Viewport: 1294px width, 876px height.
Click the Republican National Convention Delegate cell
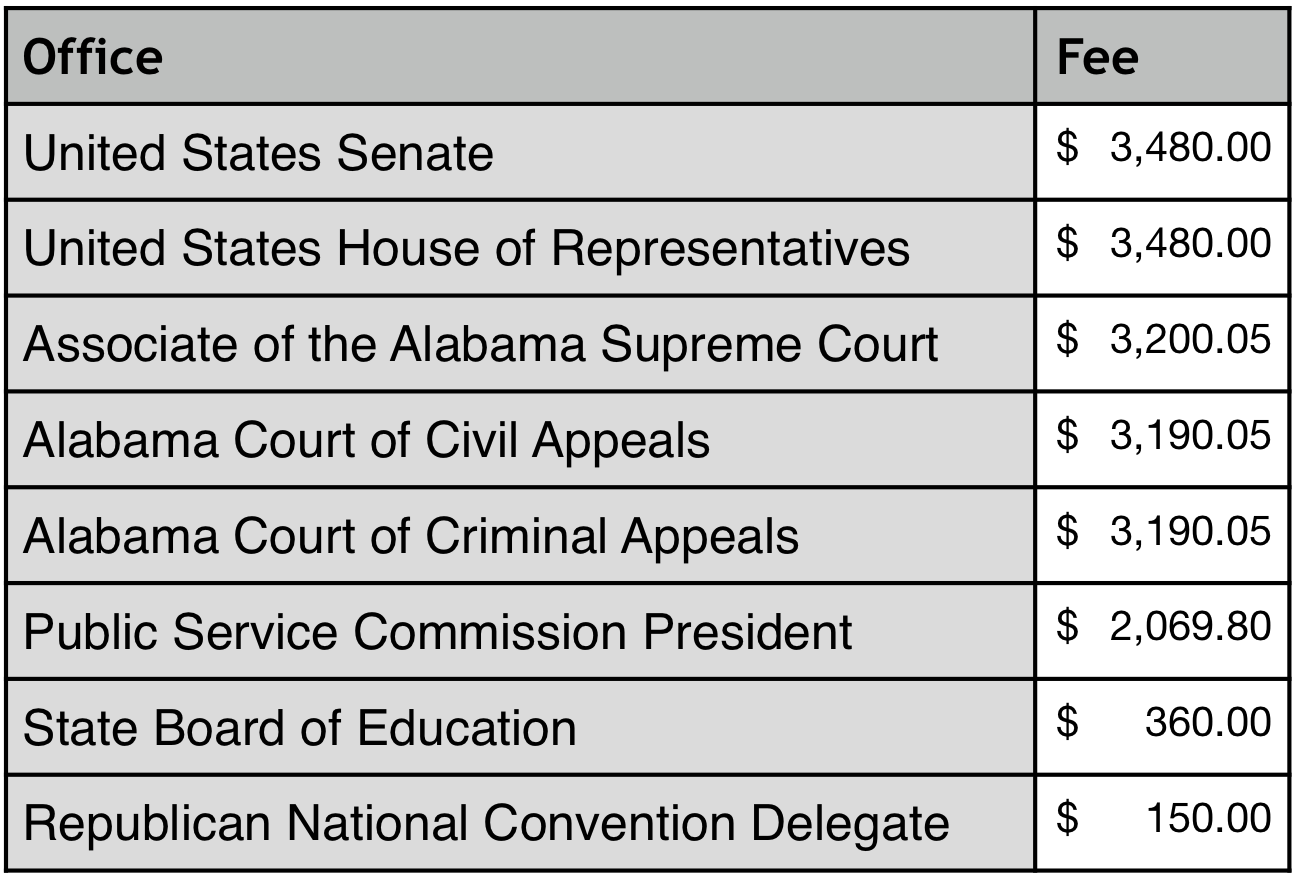point(485,824)
